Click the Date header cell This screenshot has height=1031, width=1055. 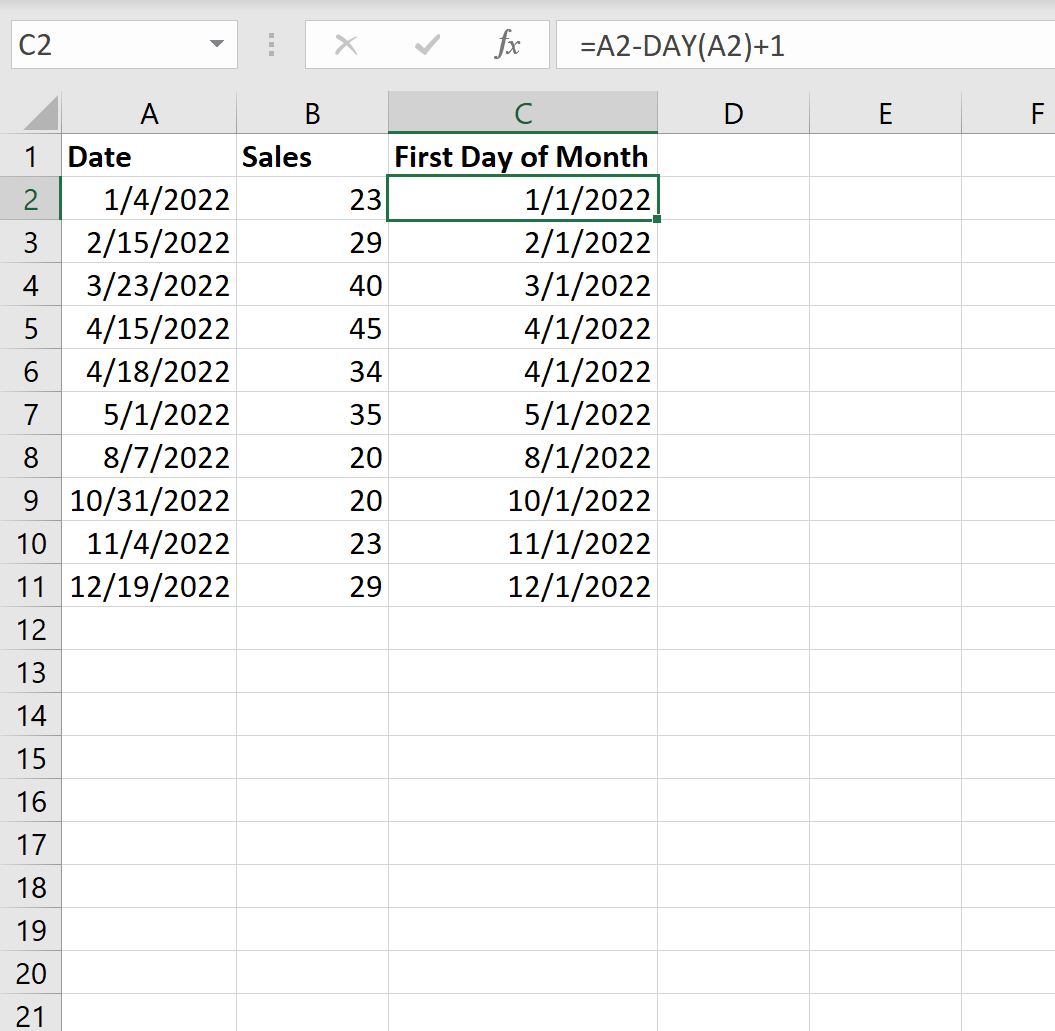pos(149,156)
